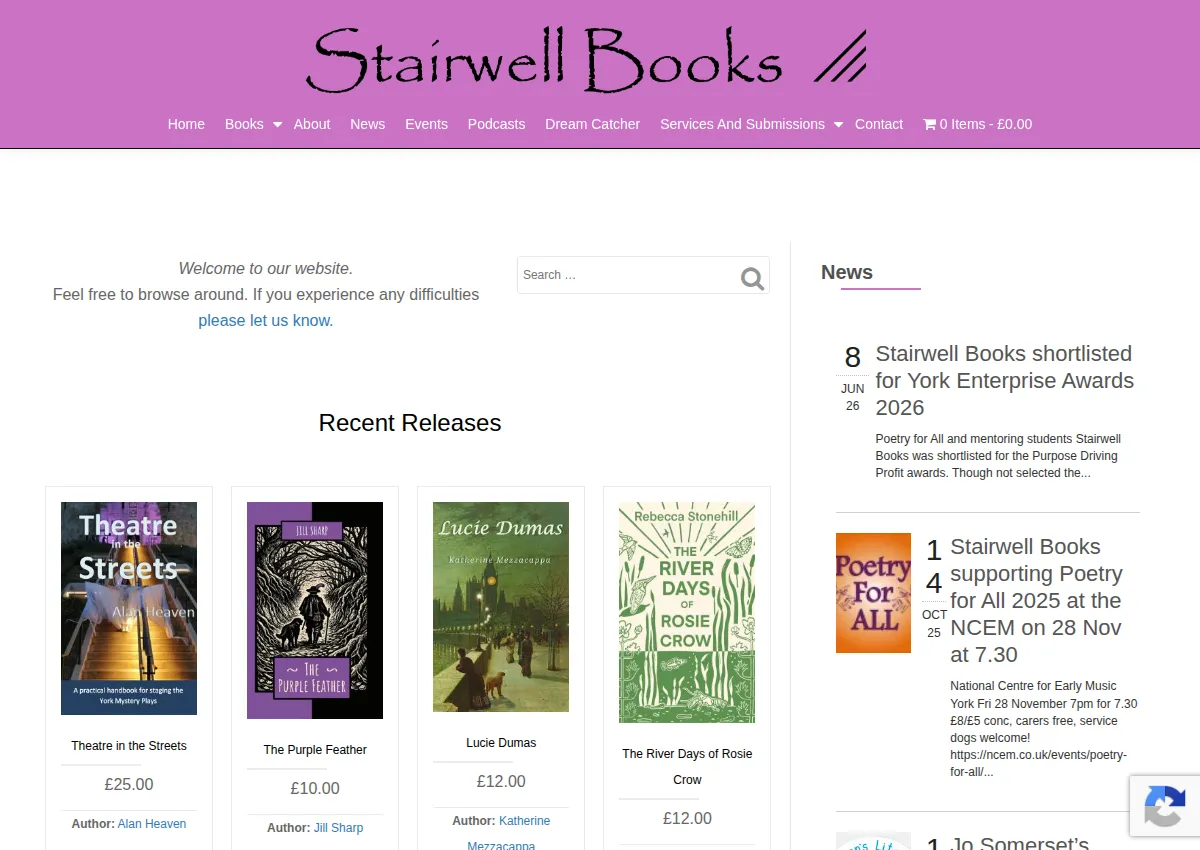Click the 'News' sidebar heading
Viewport: 1200px width, 850px height.
[847, 272]
